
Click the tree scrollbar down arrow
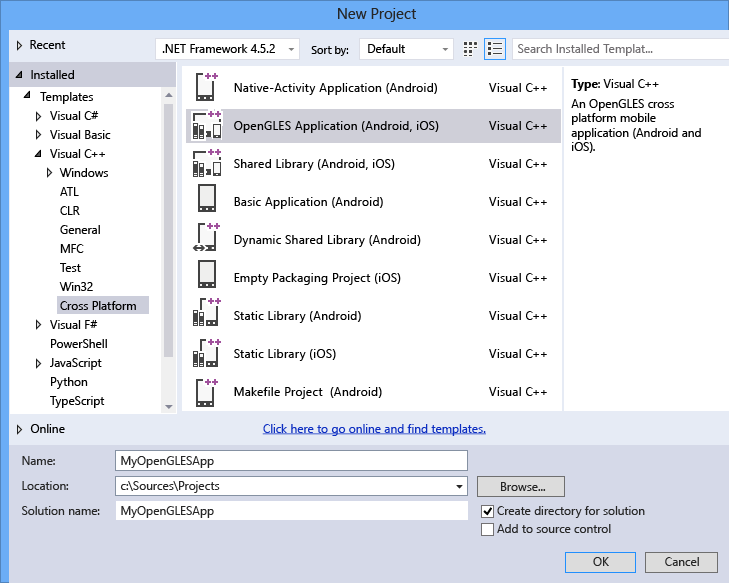click(x=169, y=407)
